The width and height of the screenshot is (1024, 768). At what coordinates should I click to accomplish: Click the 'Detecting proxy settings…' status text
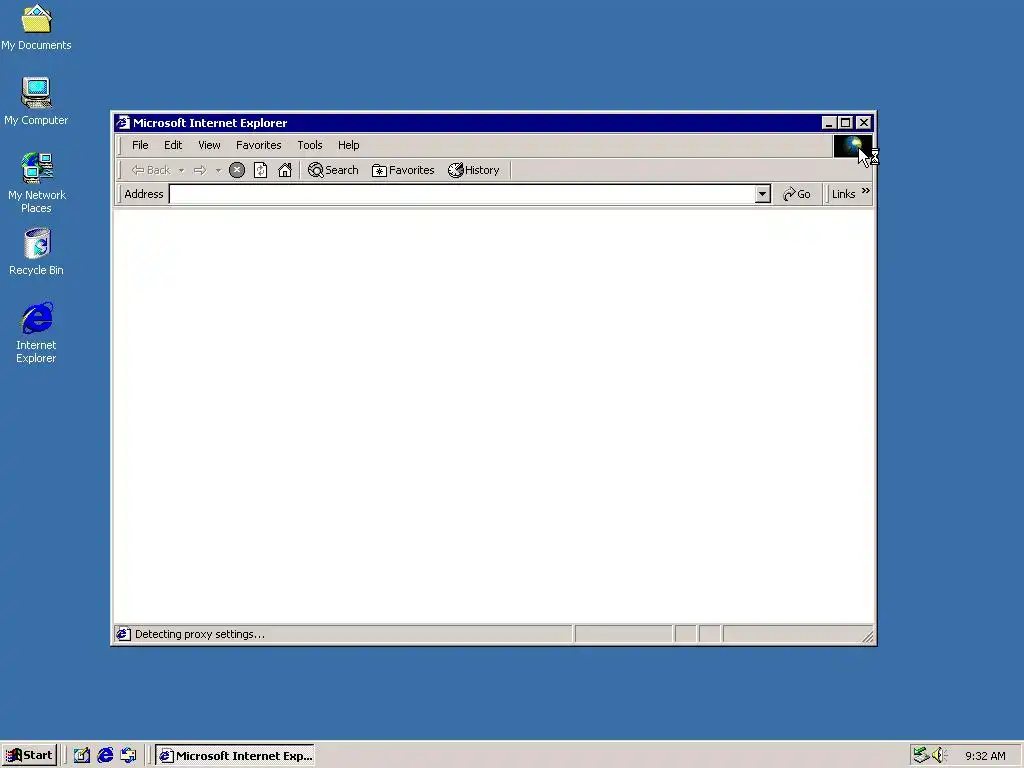click(200, 634)
